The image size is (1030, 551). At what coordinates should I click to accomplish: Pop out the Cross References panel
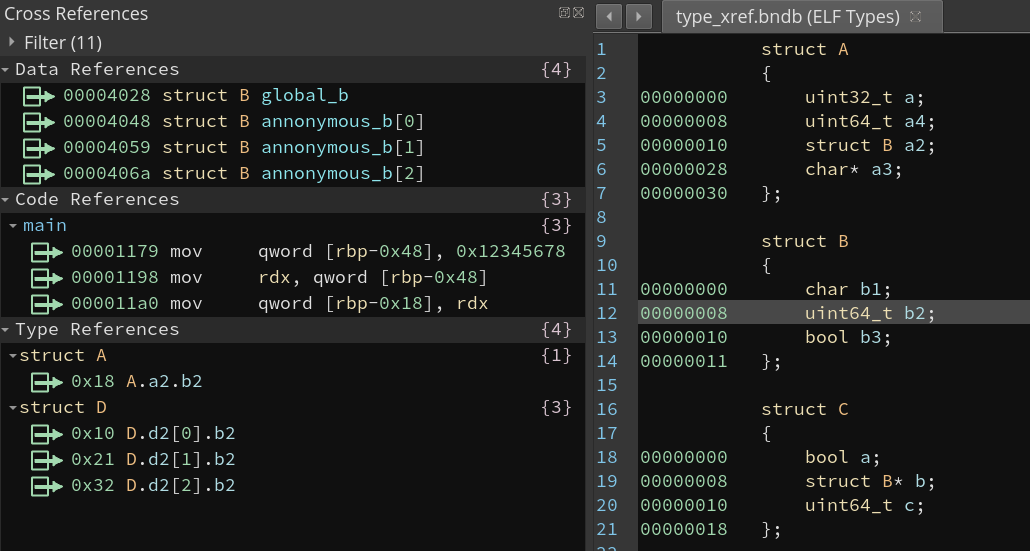[564, 12]
